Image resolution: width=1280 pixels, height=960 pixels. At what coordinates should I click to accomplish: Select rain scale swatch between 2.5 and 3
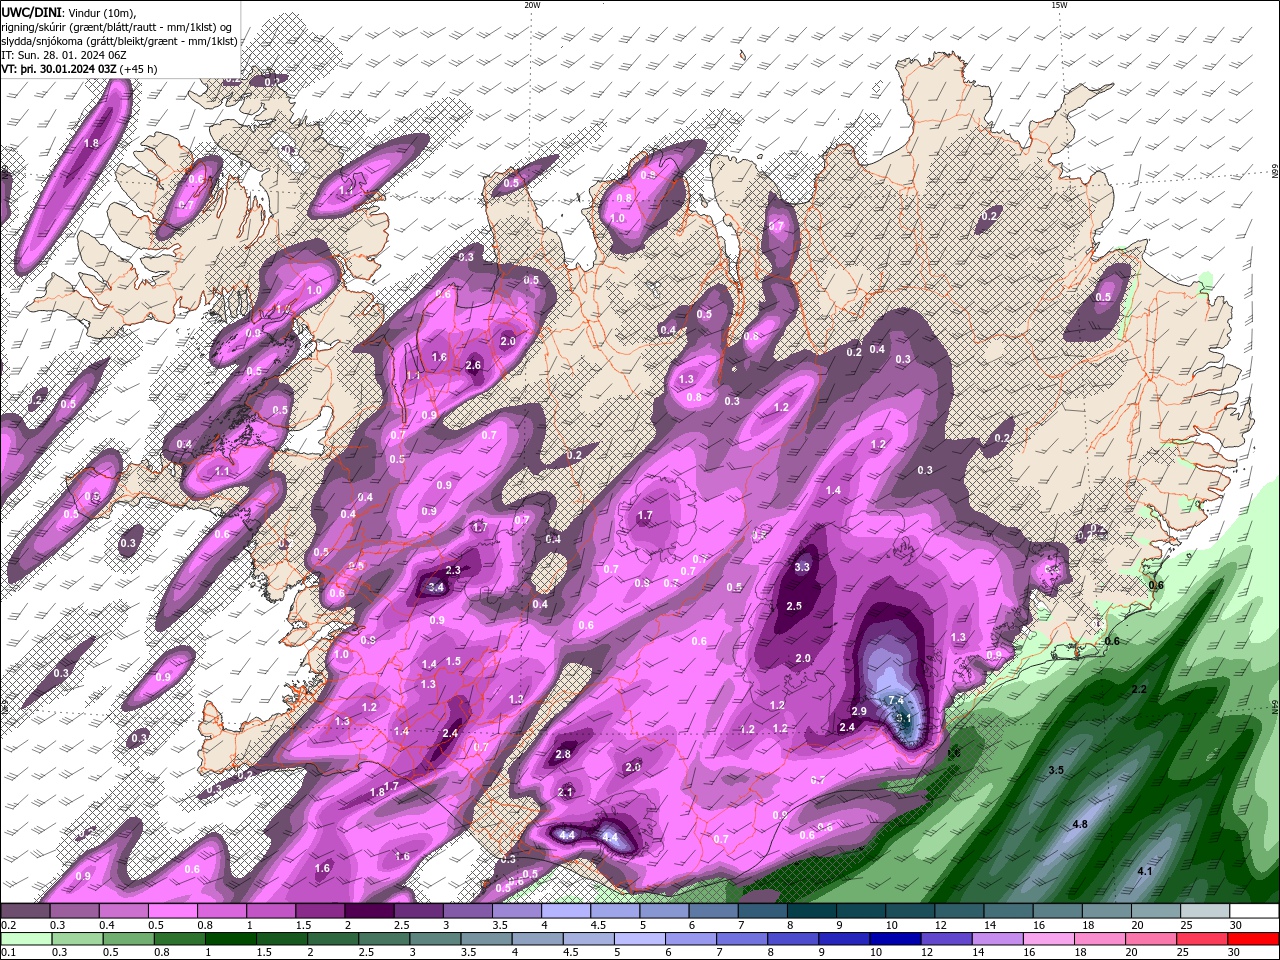pos(384,939)
